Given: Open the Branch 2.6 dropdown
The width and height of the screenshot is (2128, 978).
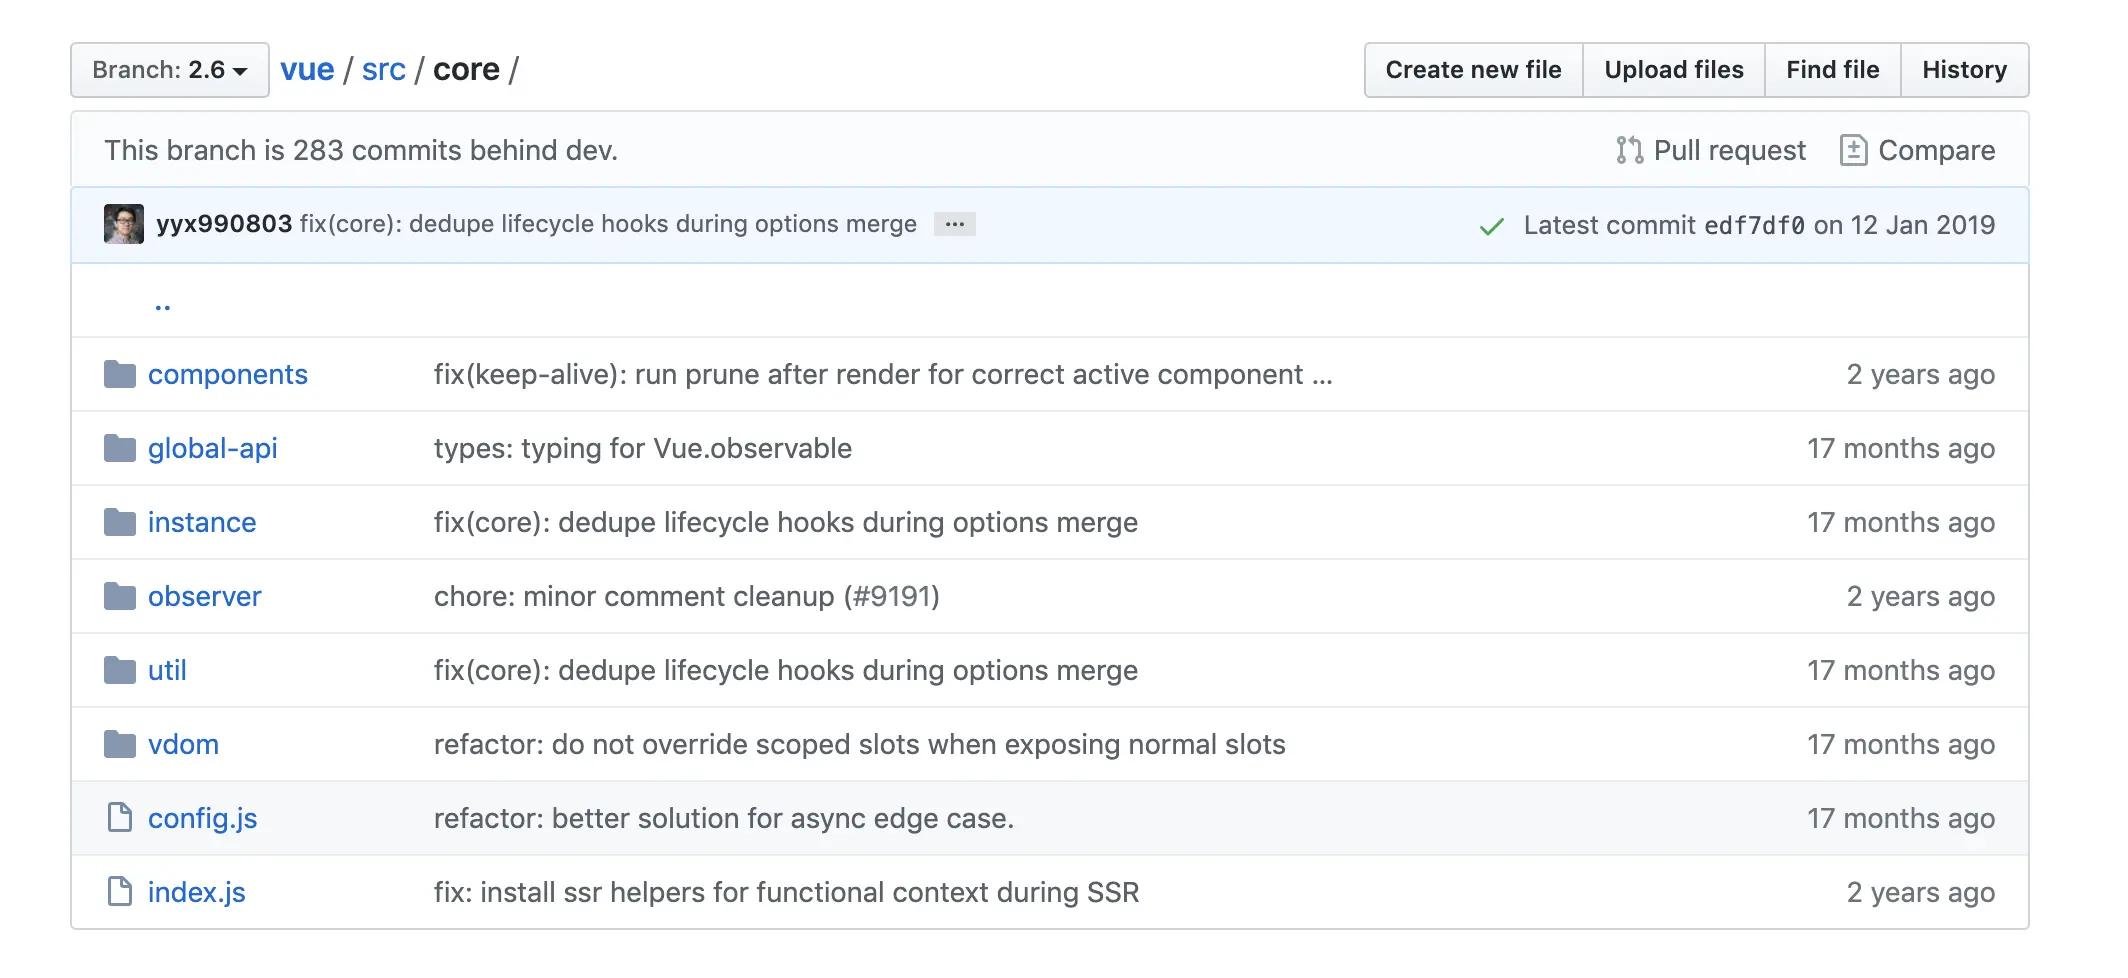Looking at the screenshot, I should point(170,70).
